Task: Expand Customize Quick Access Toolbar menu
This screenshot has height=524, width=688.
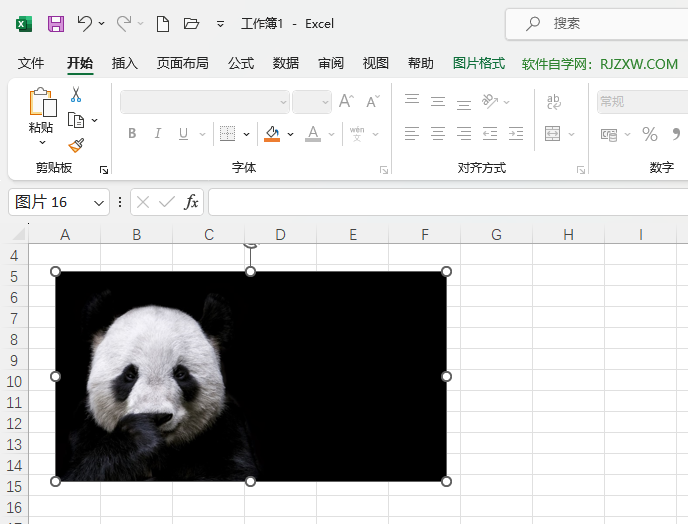Action: pyautogui.click(x=221, y=24)
